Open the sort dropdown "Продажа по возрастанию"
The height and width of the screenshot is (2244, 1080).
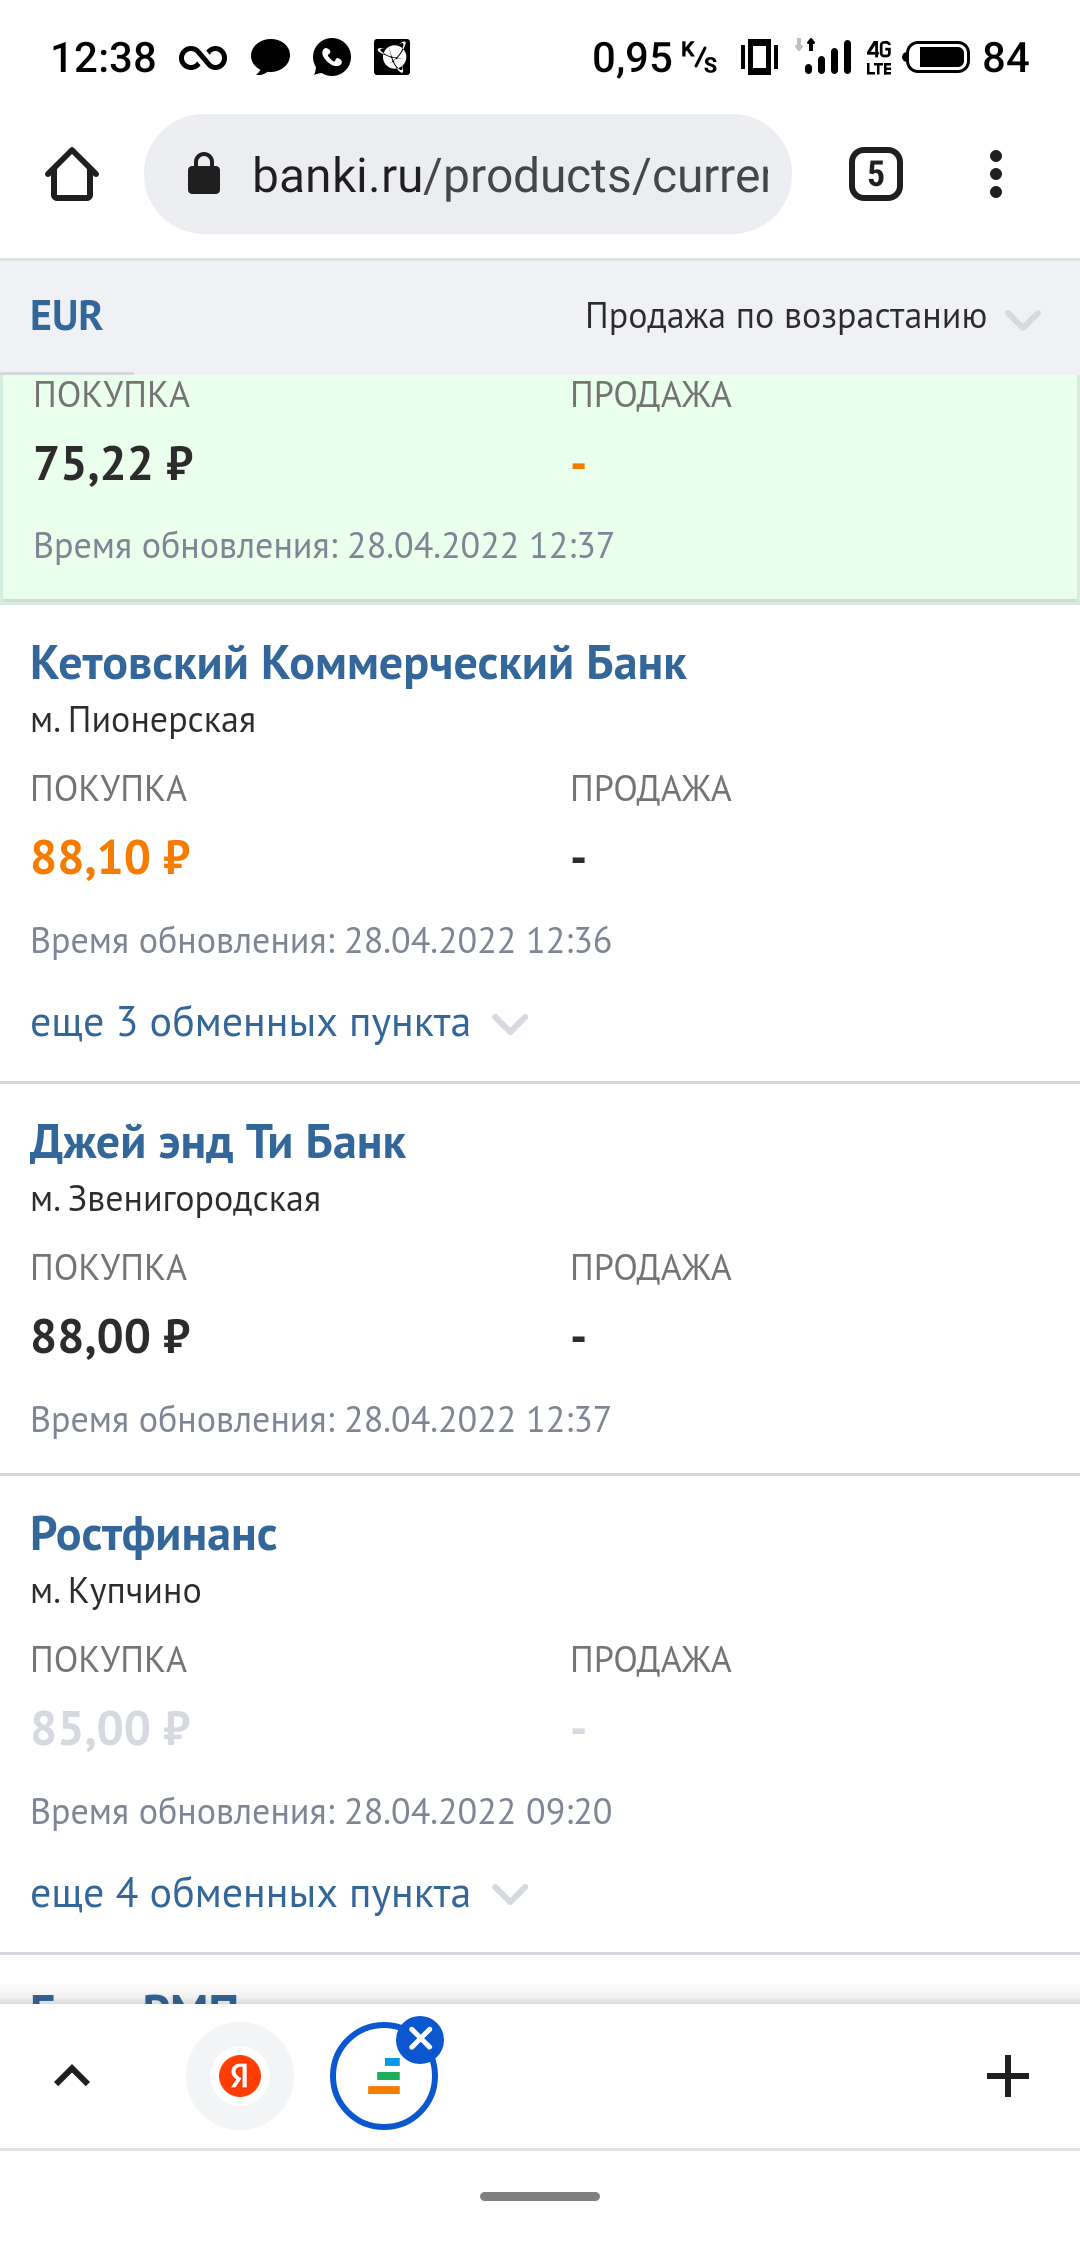(812, 317)
